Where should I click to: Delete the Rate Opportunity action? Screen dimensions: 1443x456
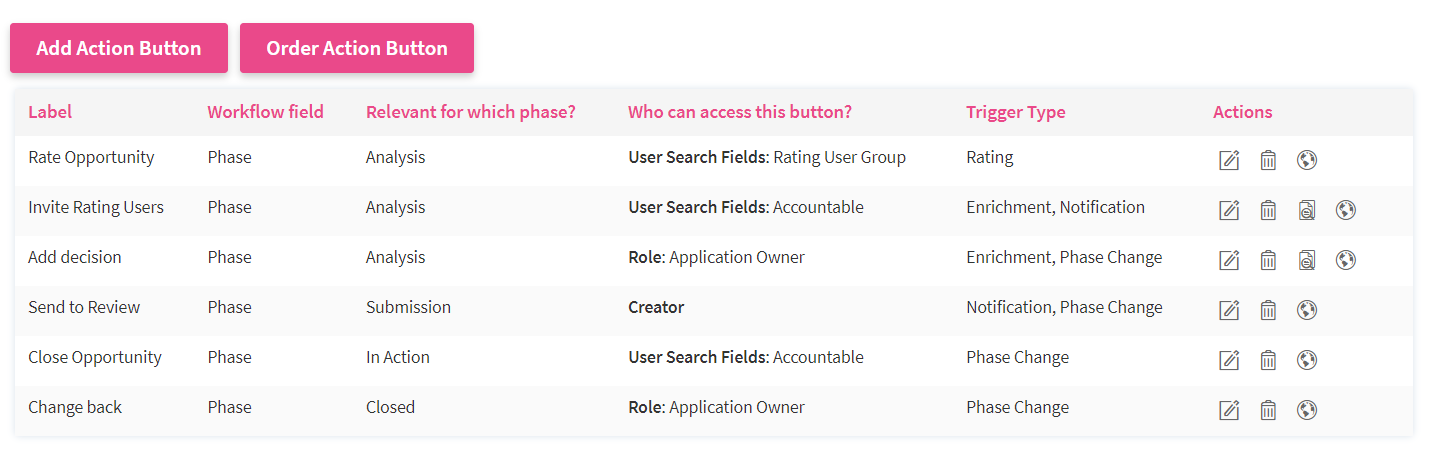pyautogui.click(x=1268, y=160)
